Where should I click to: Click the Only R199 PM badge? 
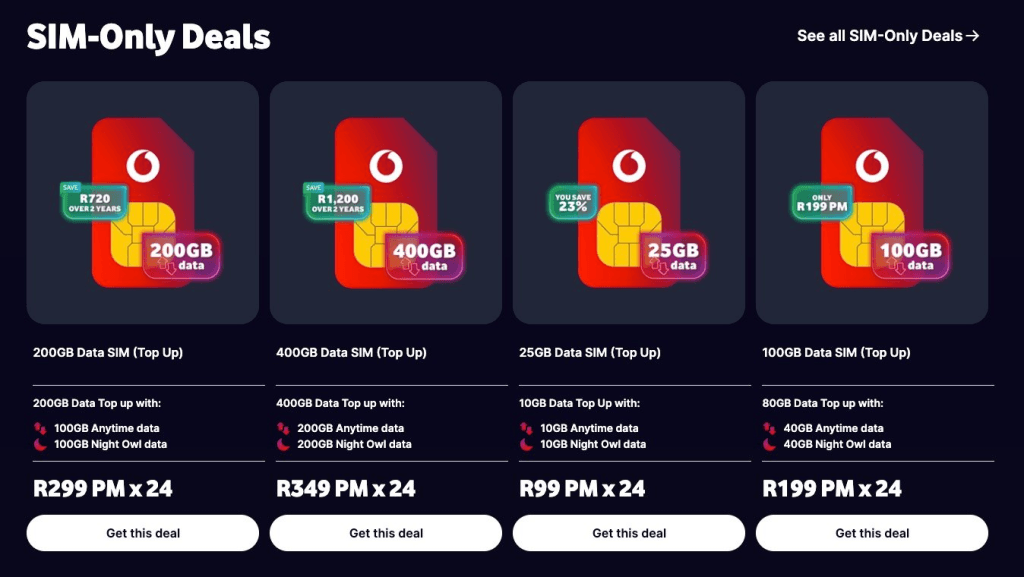pos(820,202)
